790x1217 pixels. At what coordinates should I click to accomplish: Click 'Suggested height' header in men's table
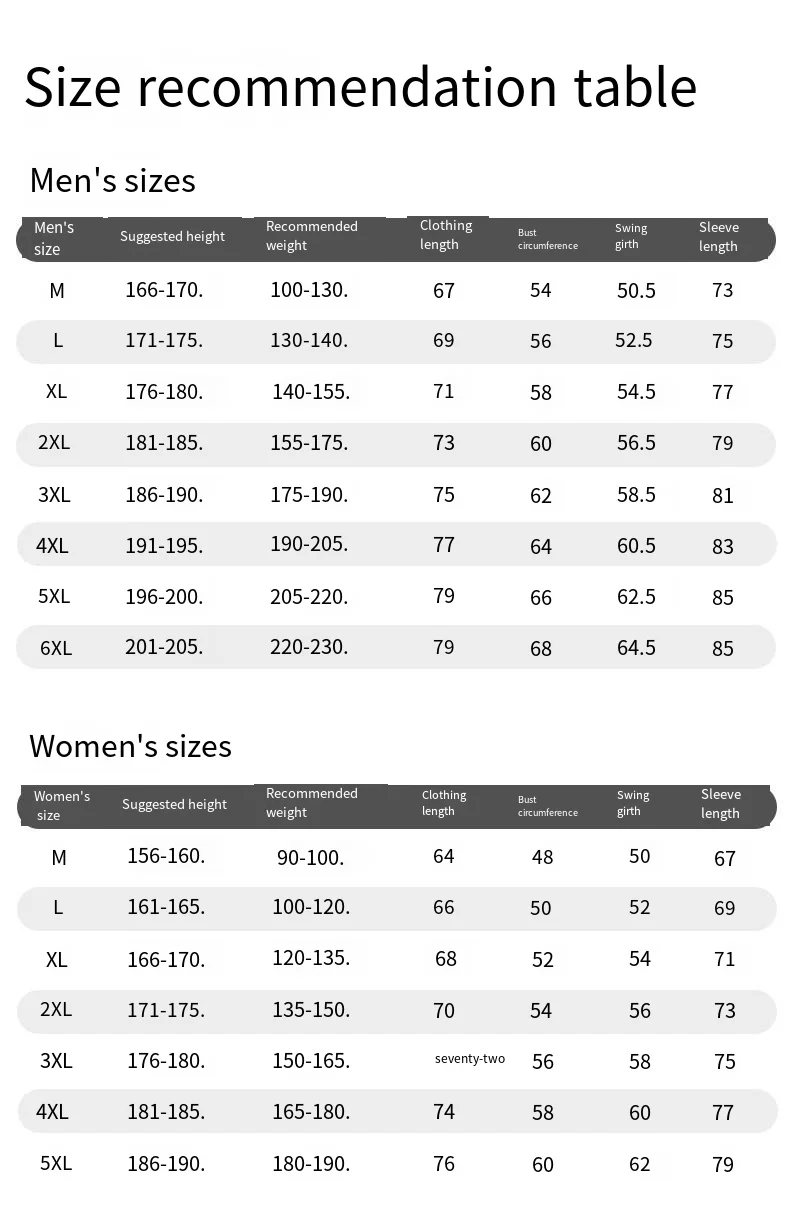coord(172,237)
